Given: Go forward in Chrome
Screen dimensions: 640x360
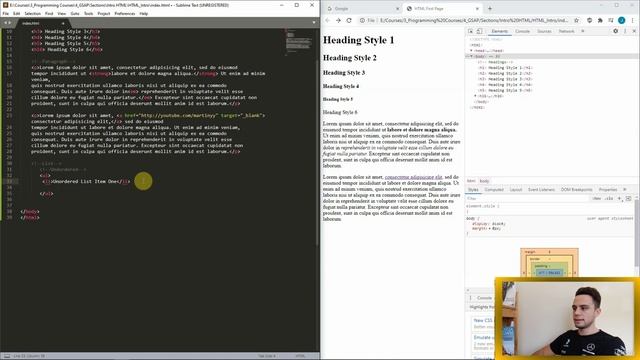Looking at the screenshot, I should click(338, 20).
